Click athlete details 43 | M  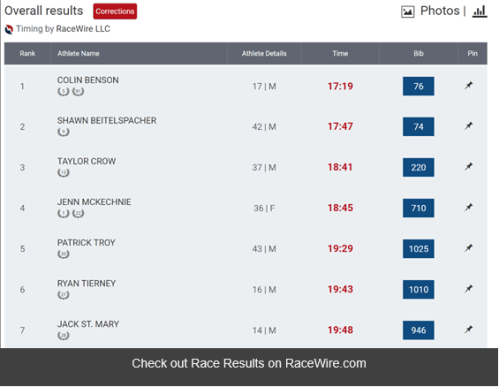[264, 249]
